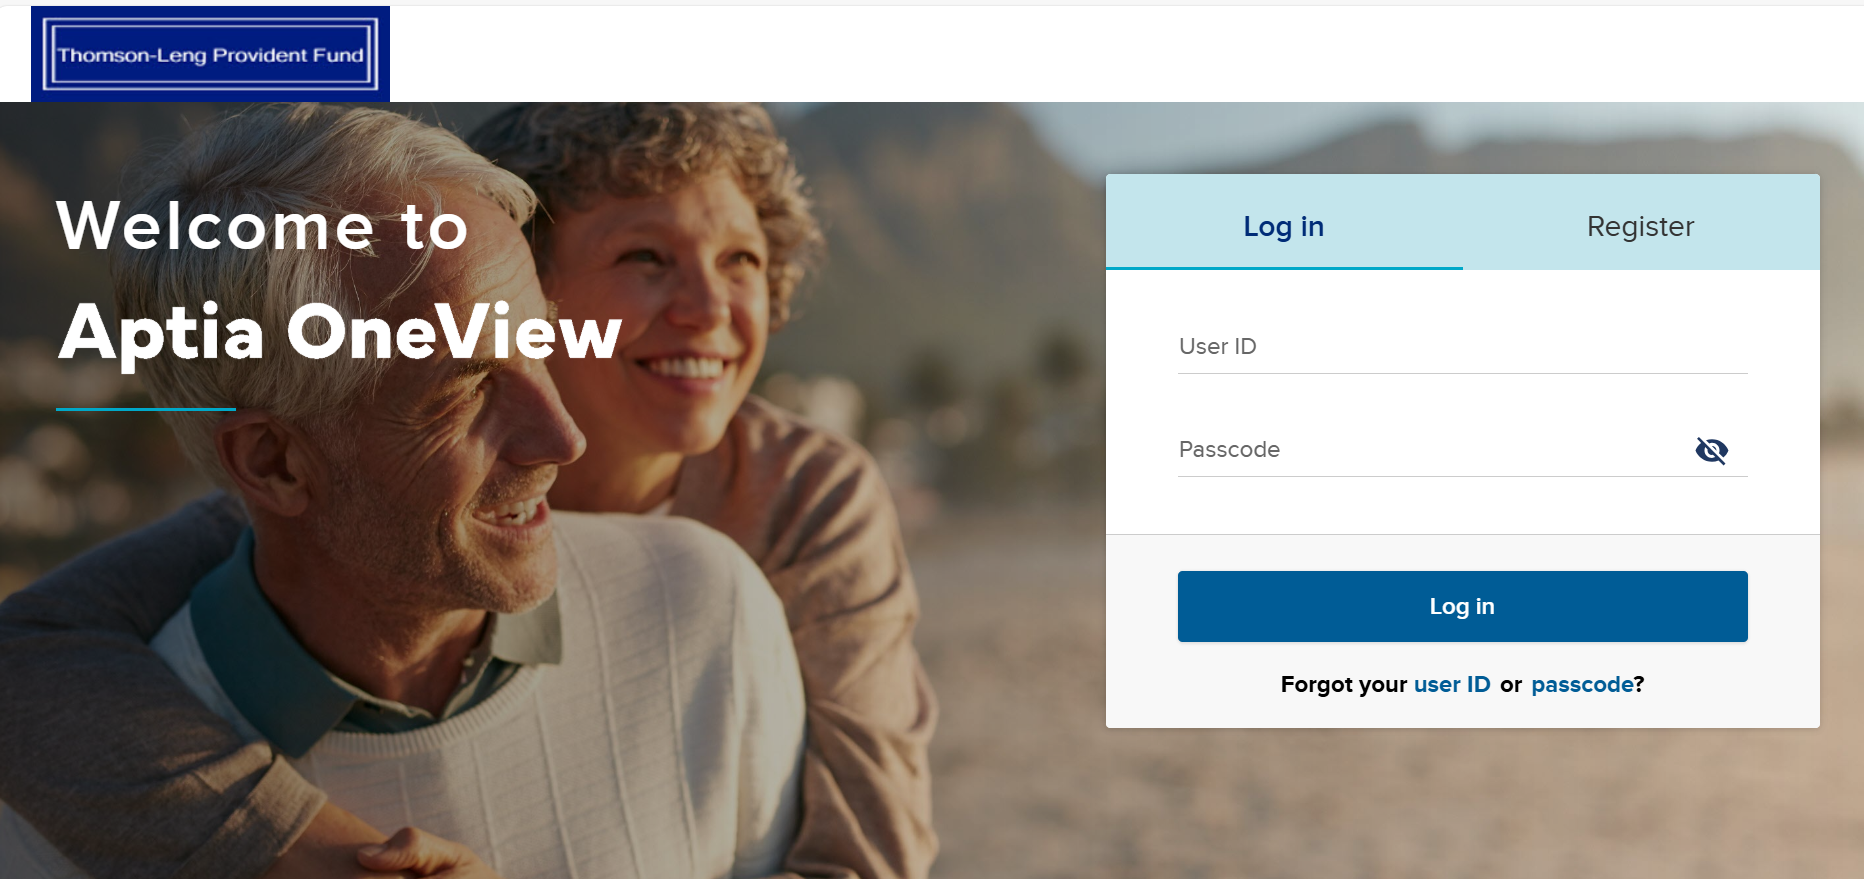Toggle passcode visibility with the eye icon
1864x879 pixels.
[x=1711, y=450]
